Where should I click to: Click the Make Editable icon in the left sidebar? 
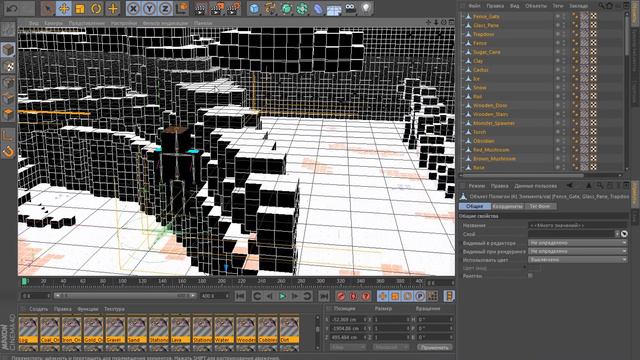point(8,29)
